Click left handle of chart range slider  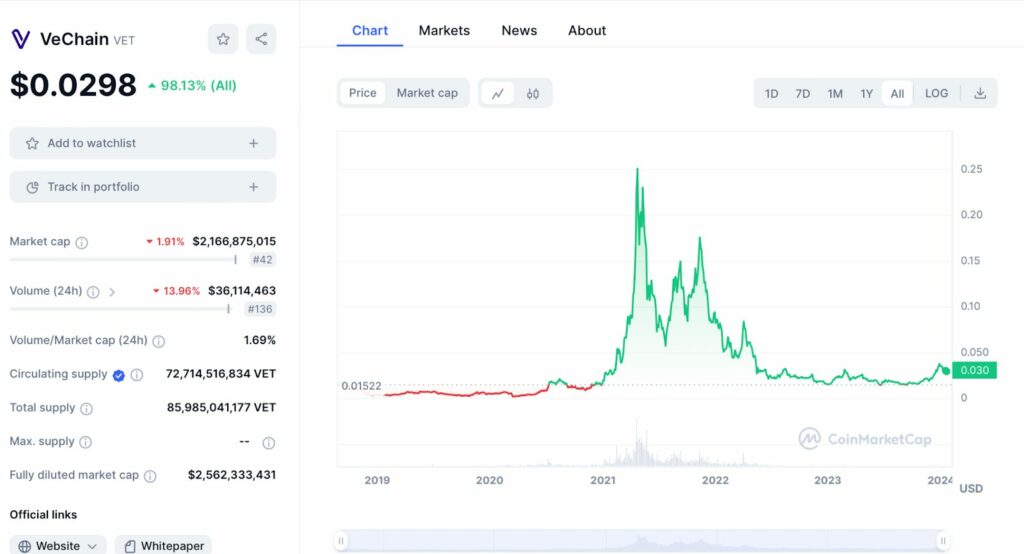click(x=341, y=541)
